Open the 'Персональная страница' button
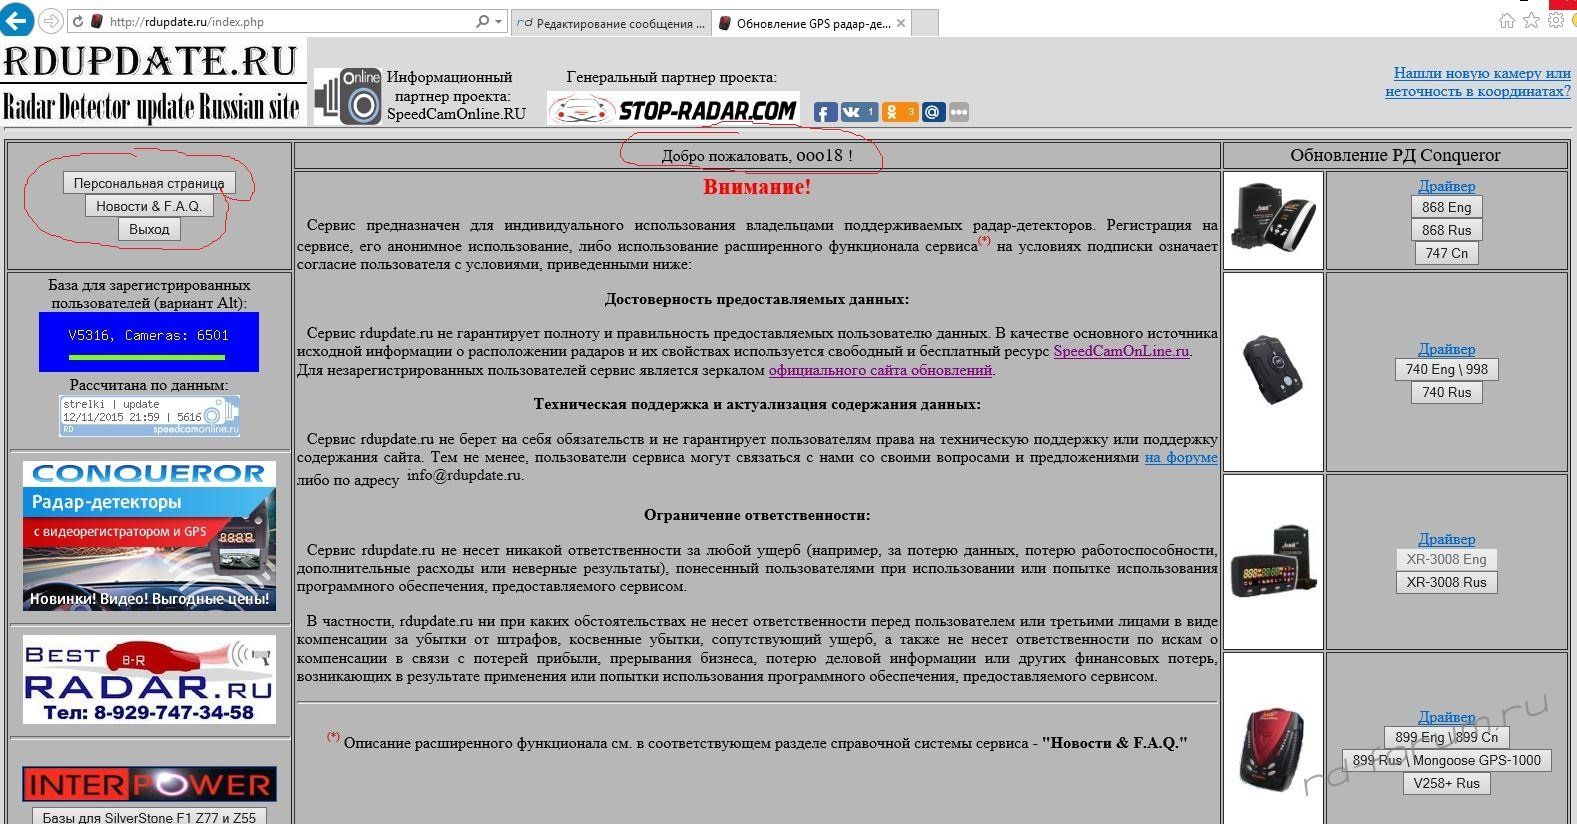 click(x=149, y=183)
